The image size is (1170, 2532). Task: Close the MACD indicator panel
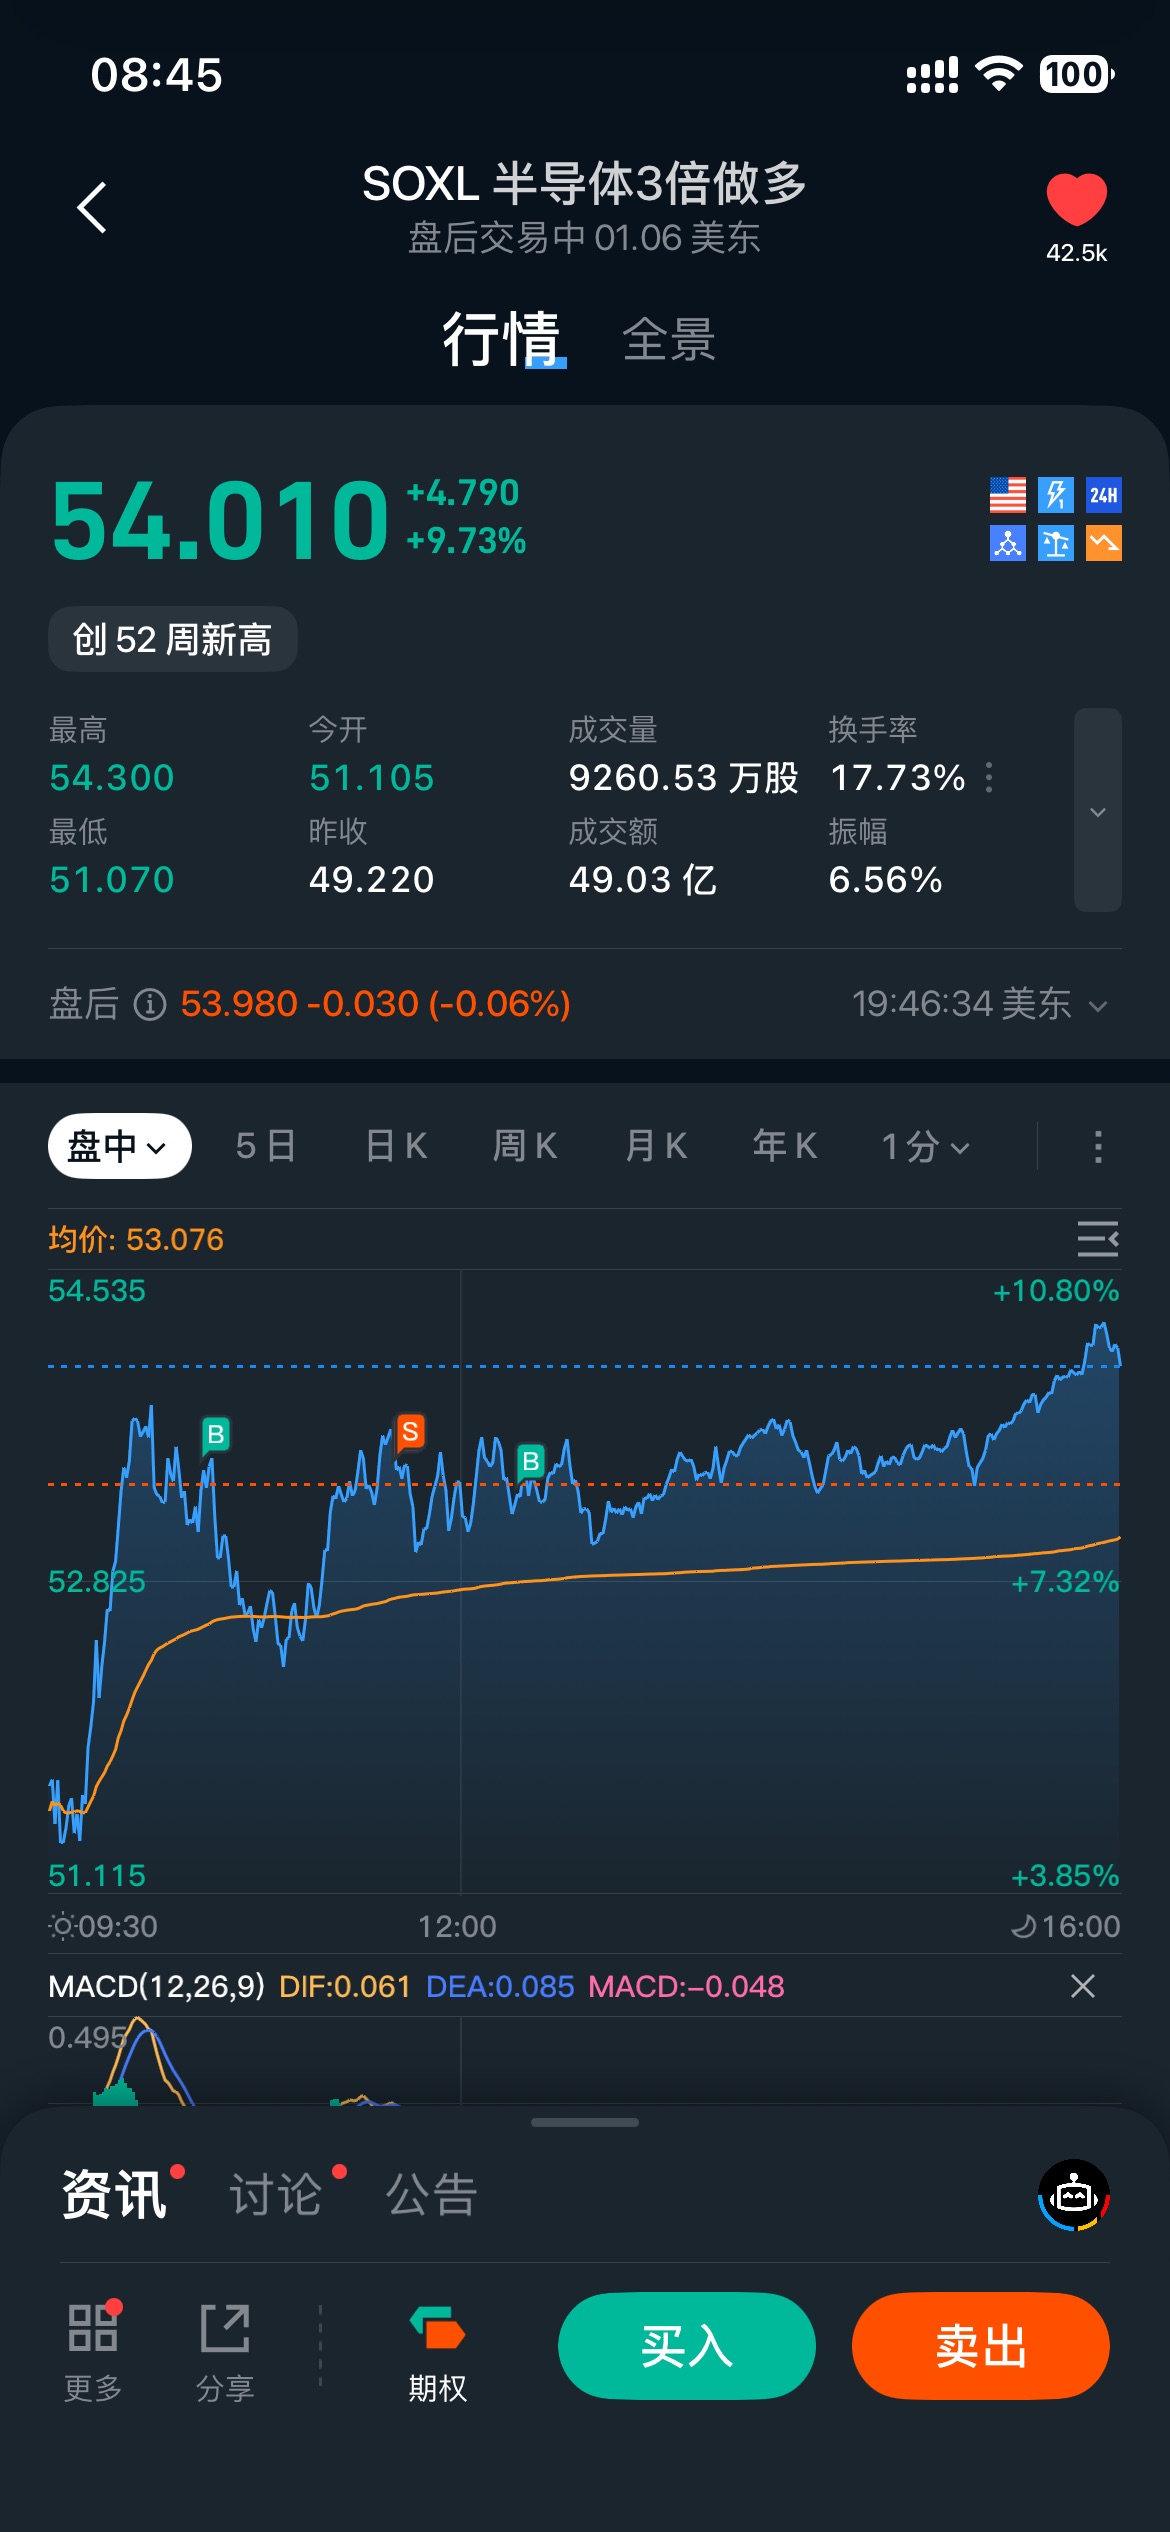[x=1082, y=1986]
